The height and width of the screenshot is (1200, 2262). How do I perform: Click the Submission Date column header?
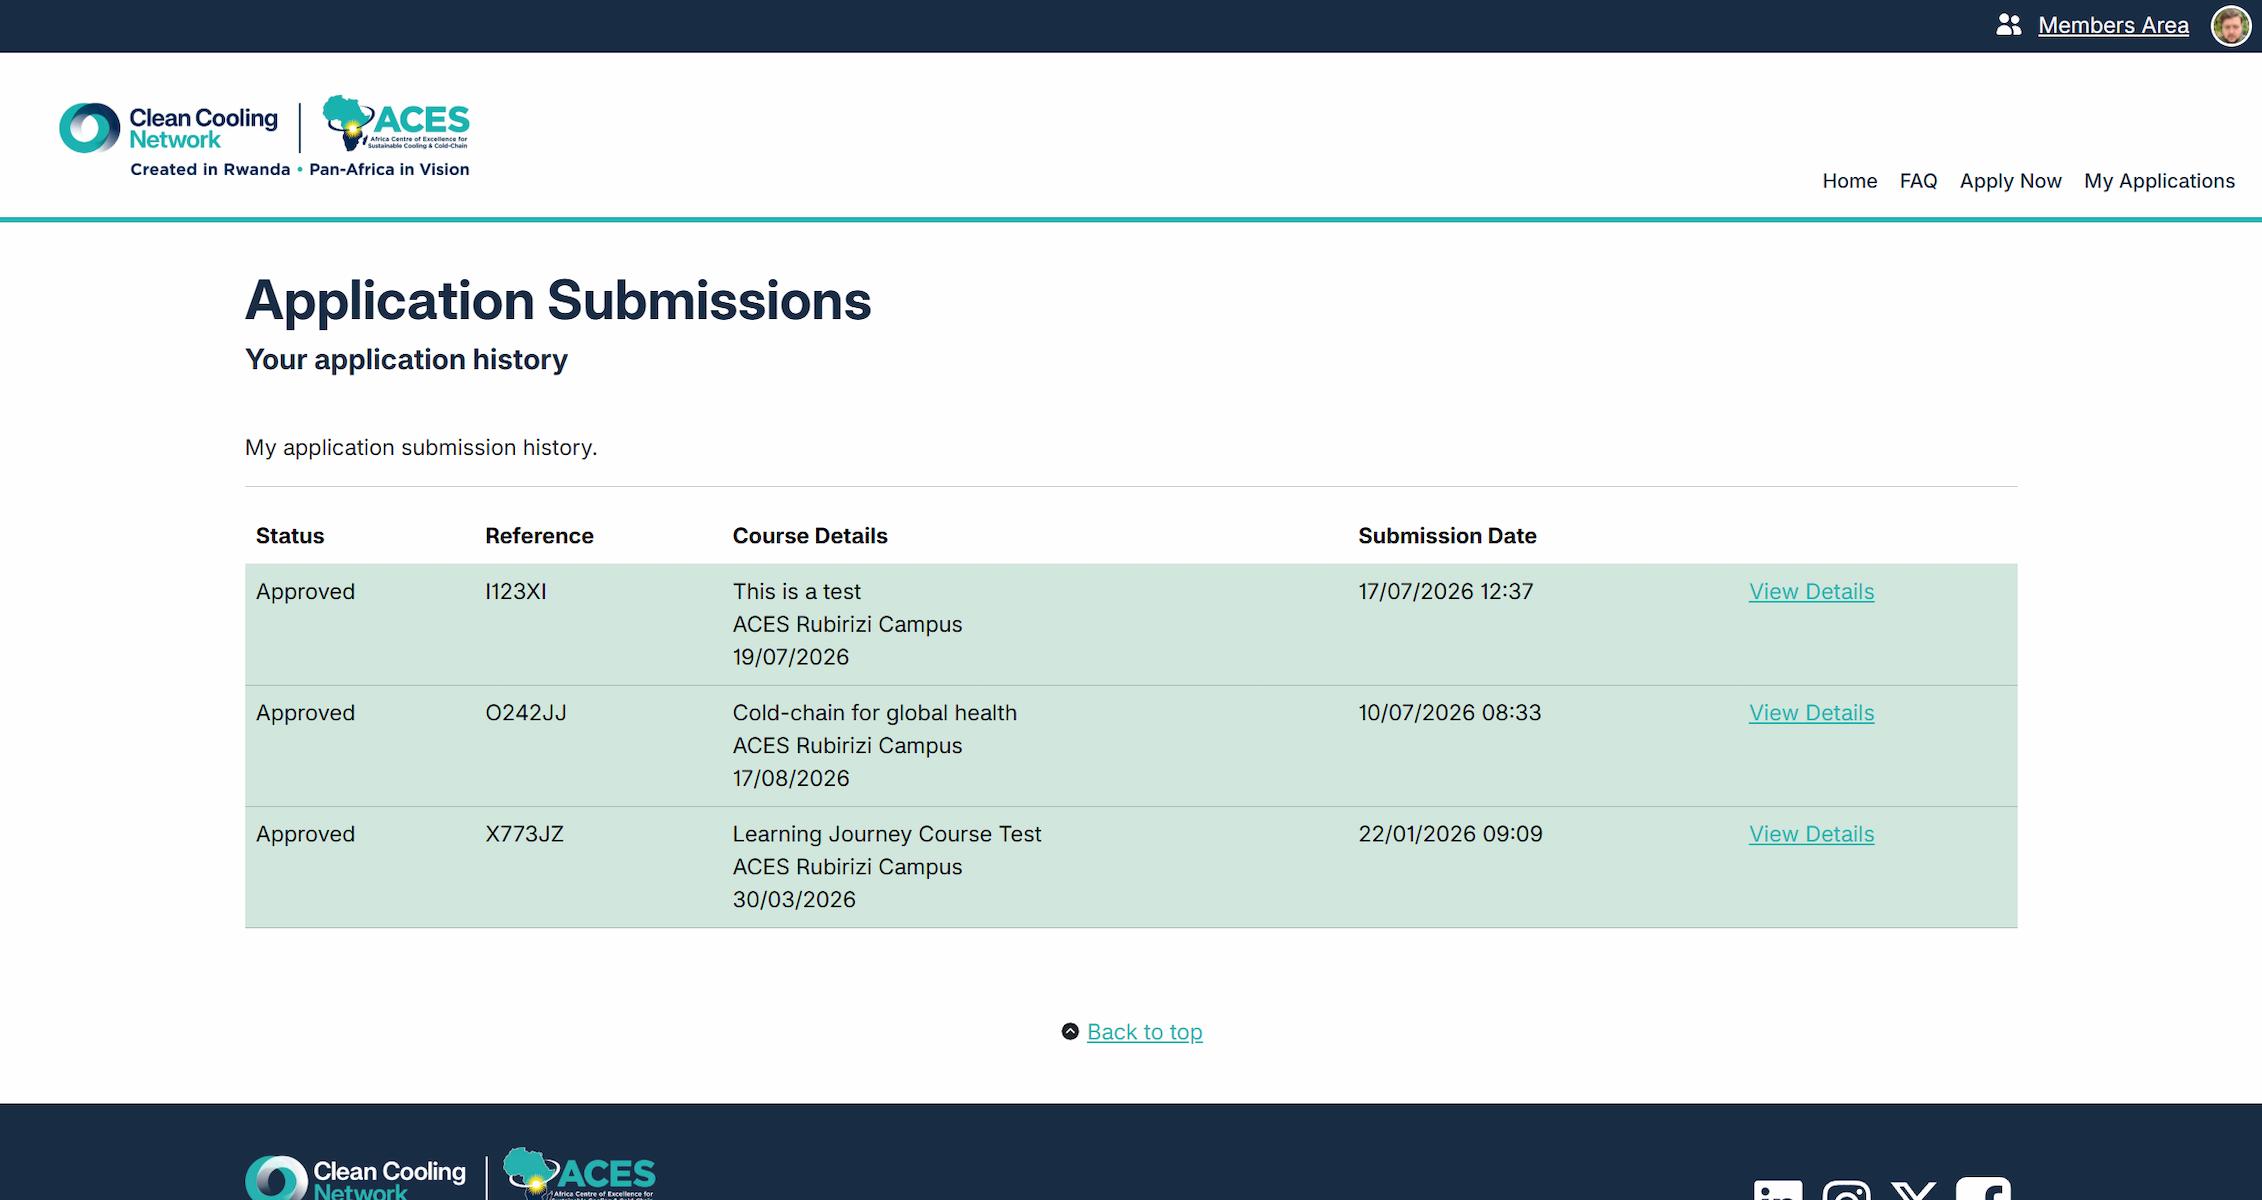tap(1447, 535)
